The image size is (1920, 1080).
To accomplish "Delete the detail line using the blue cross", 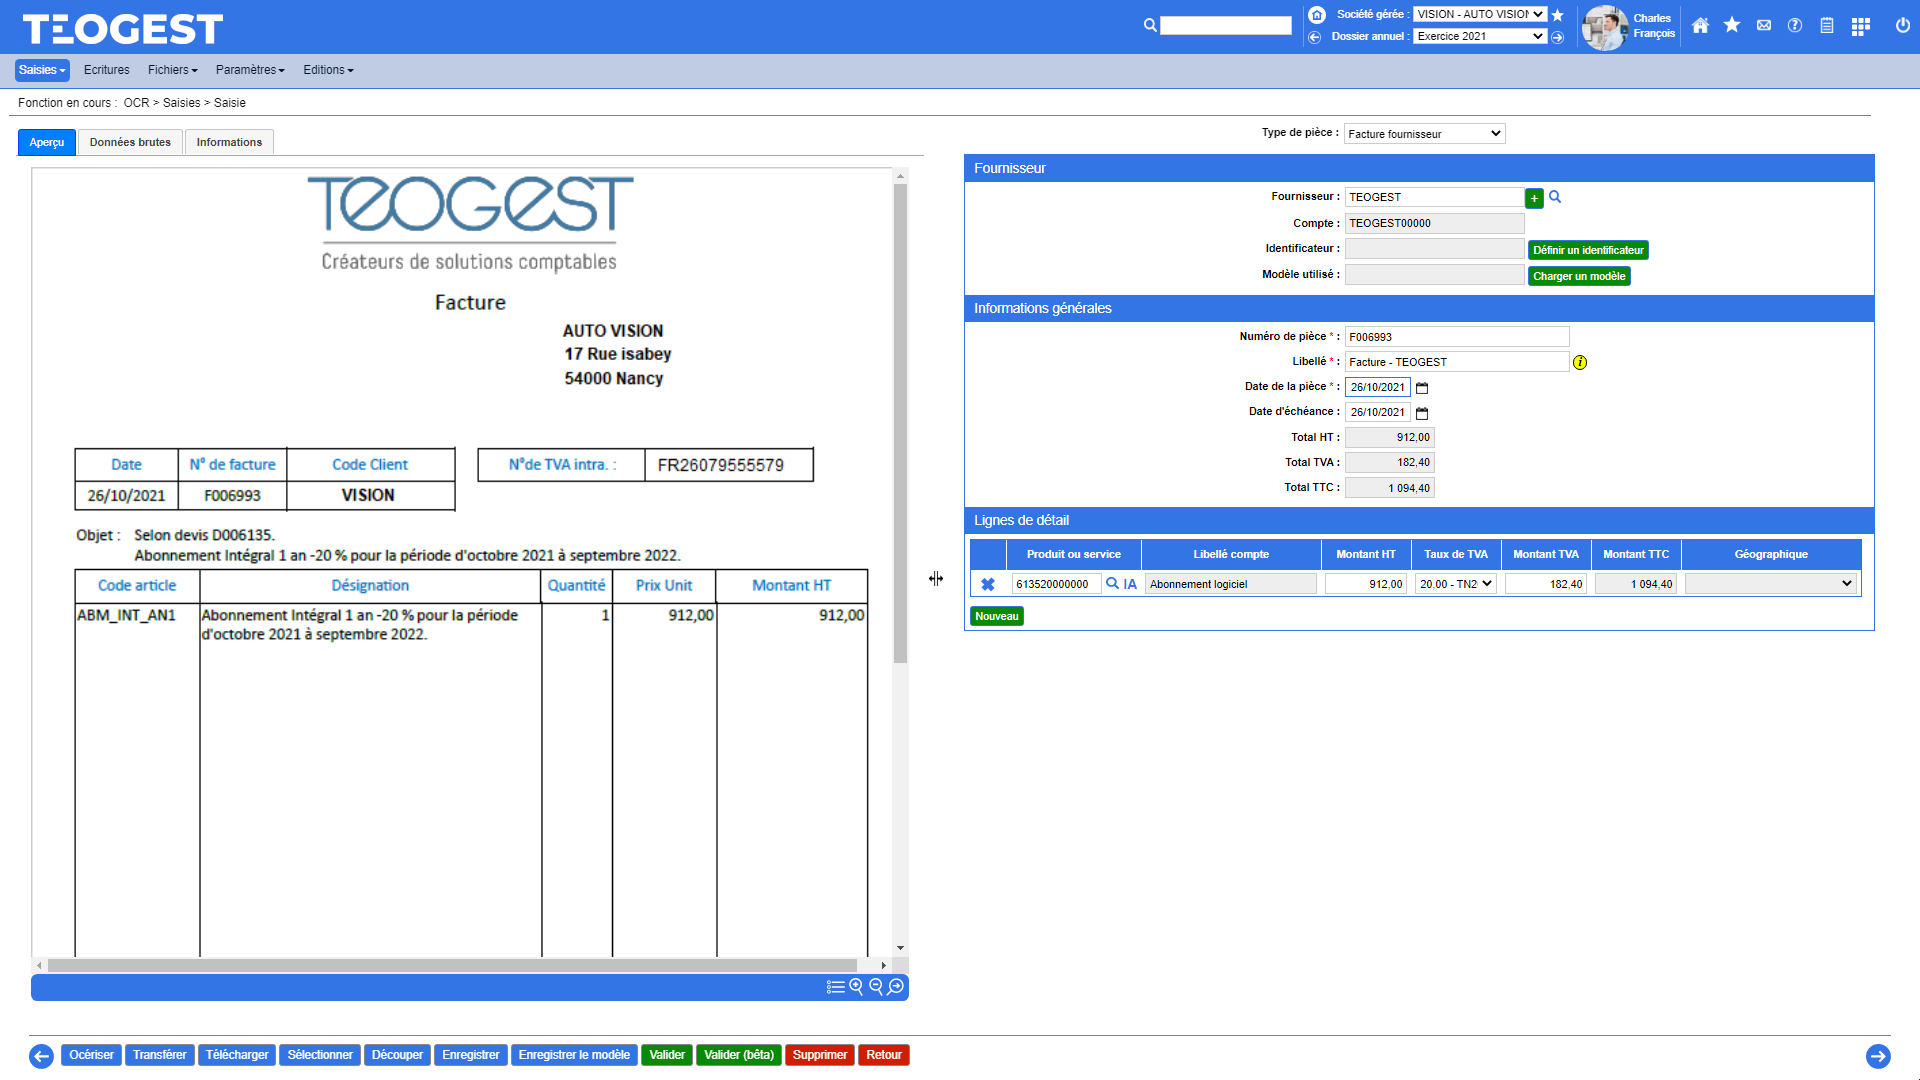I will 988,583.
